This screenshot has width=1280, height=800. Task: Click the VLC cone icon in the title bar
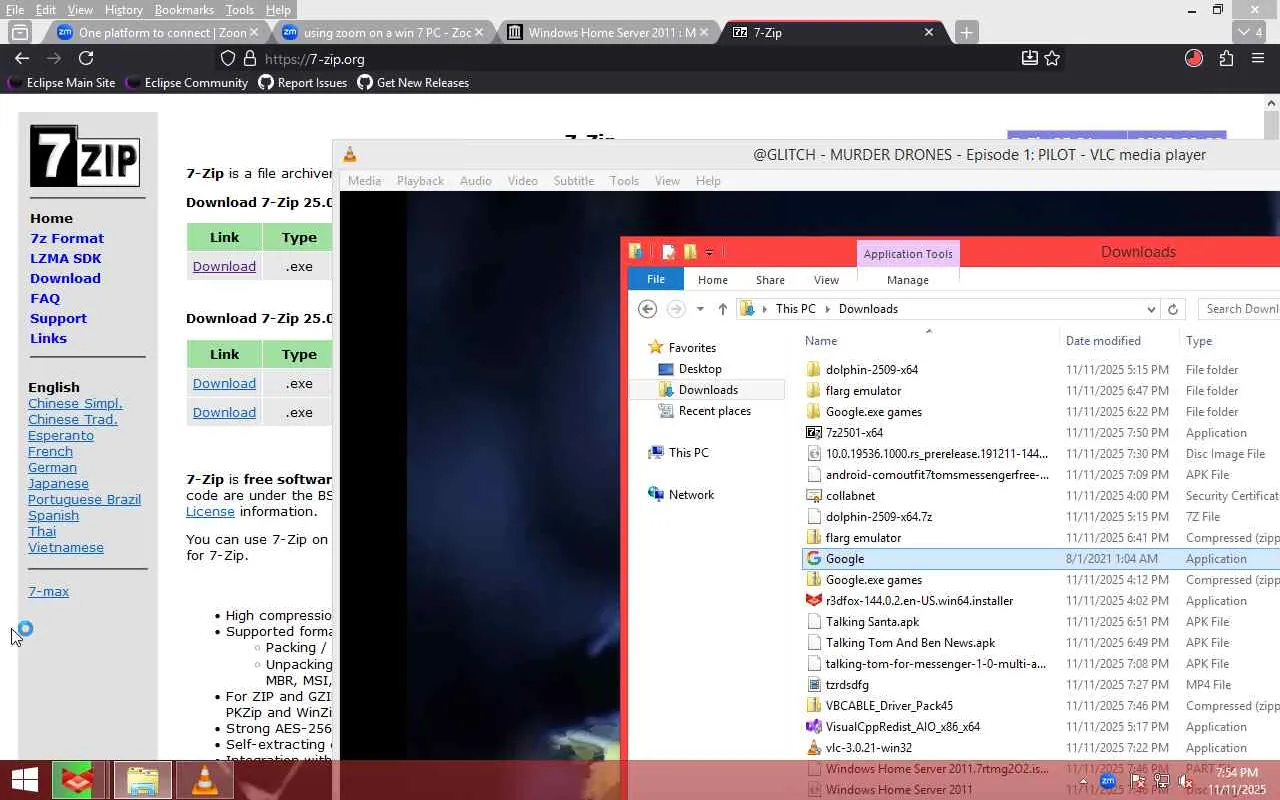coord(350,155)
